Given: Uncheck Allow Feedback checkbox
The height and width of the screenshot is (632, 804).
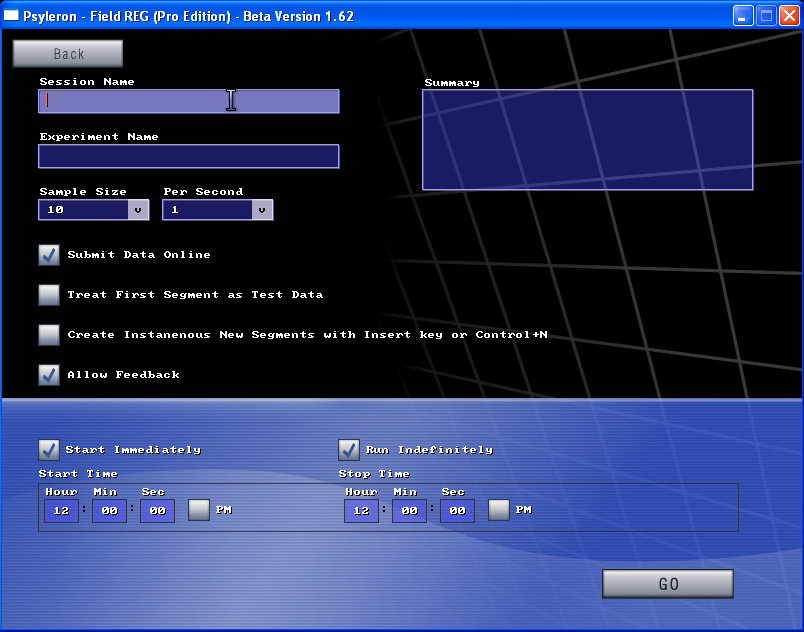Looking at the screenshot, I should click(x=49, y=375).
